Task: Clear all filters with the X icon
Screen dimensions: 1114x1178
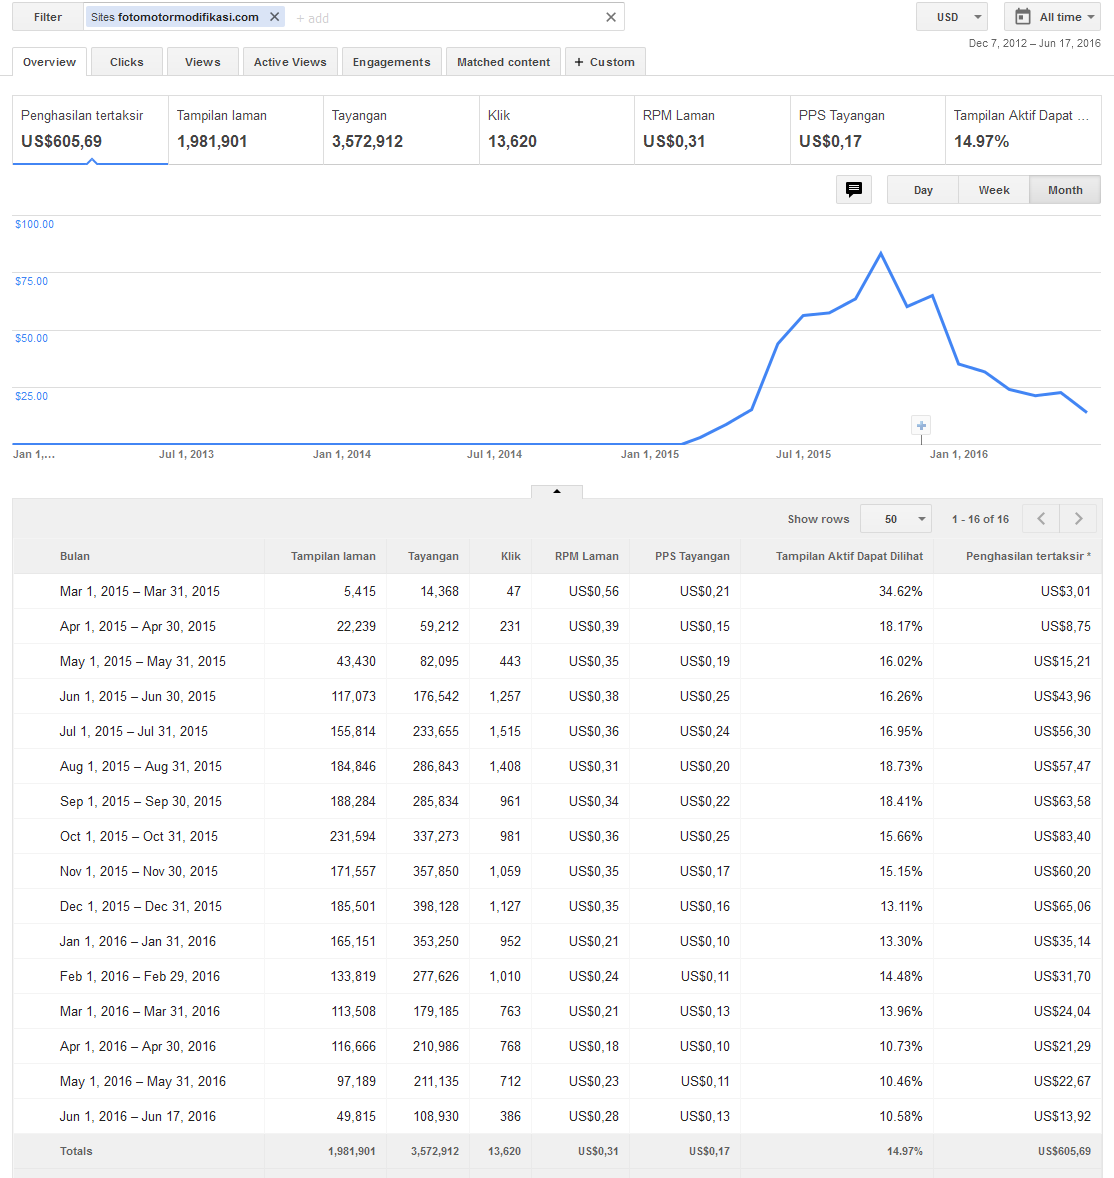Action: click(611, 17)
